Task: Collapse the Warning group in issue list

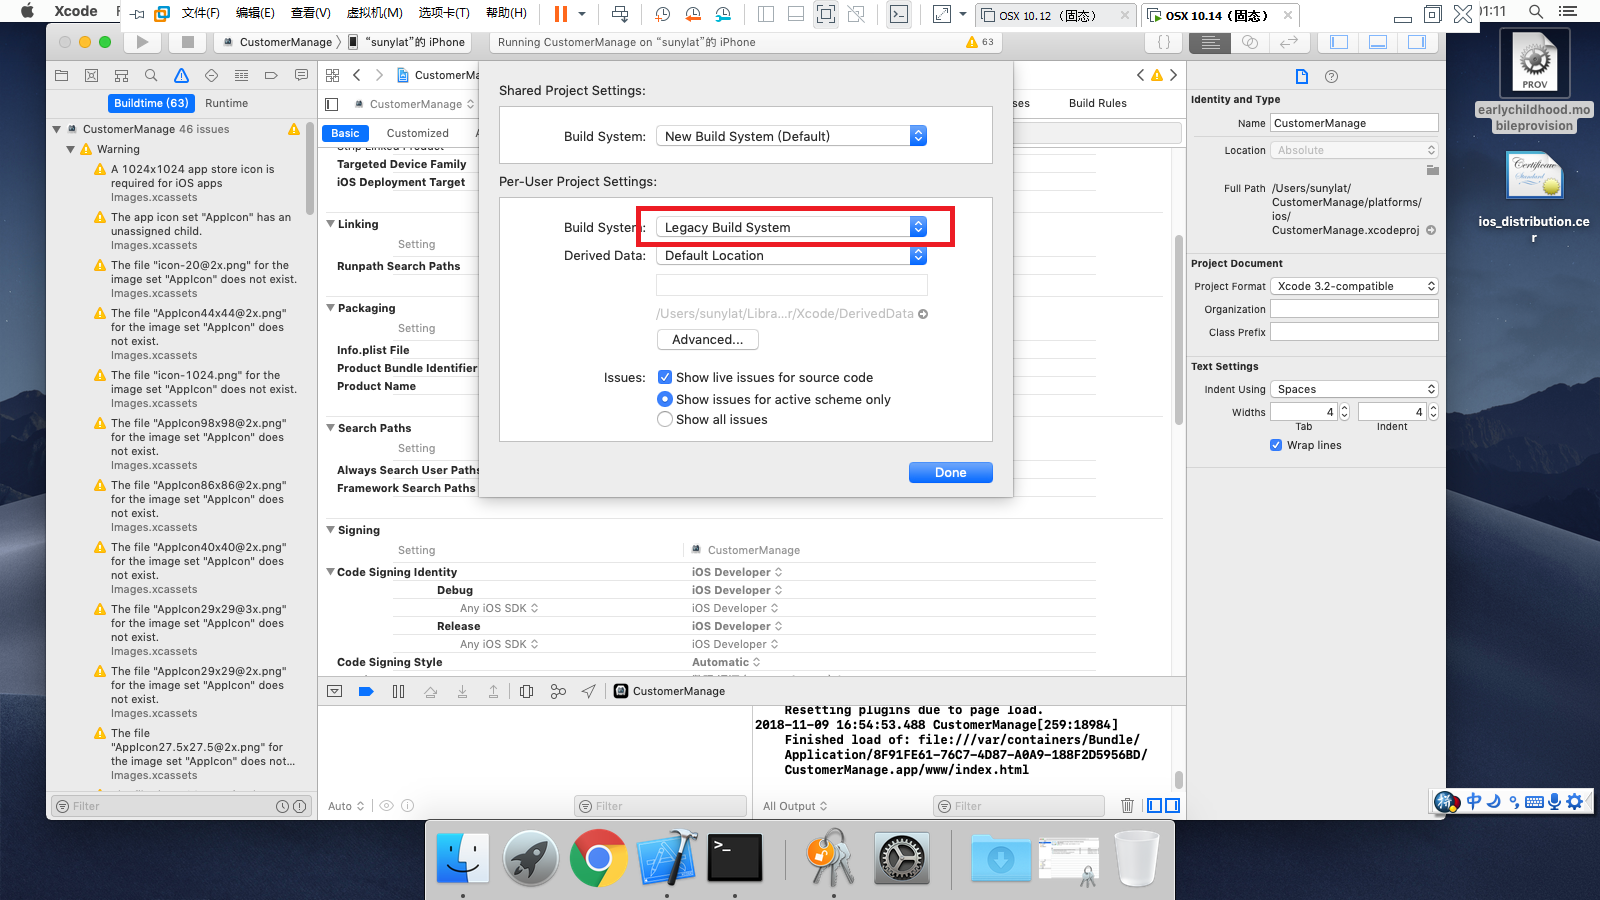Action: (x=71, y=149)
